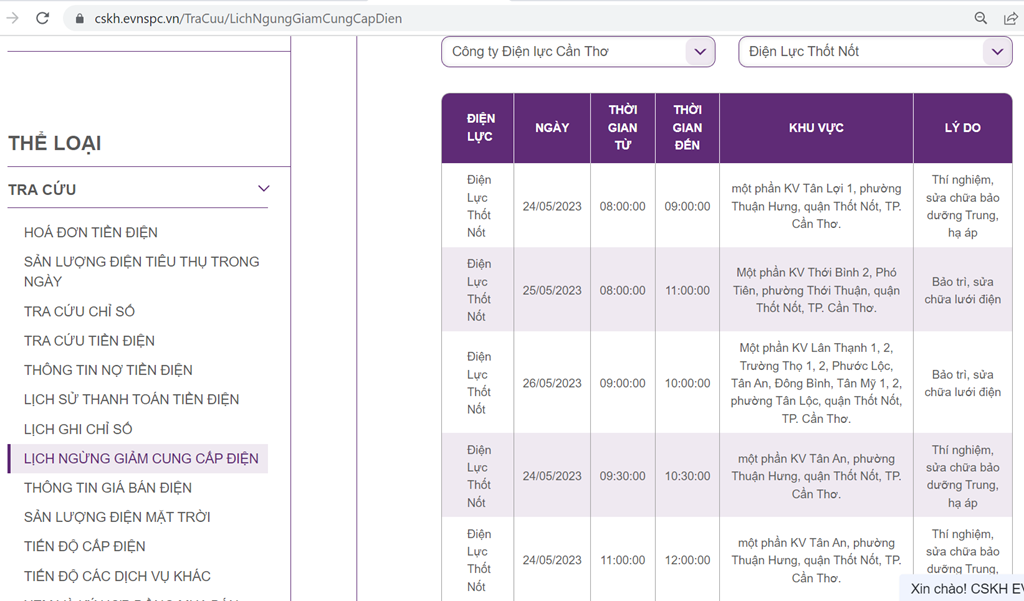The width and height of the screenshot is (1024, 601).
Task: Click the 26/05/2023 row reason cell
Action: (x=963, y=383)
